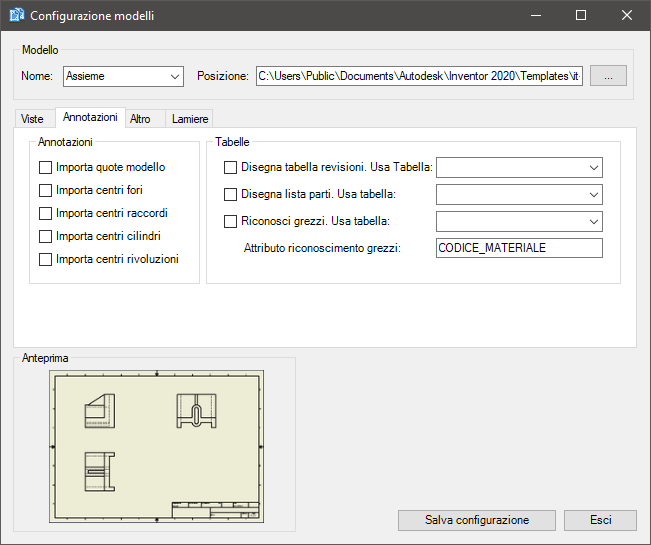Open the lista parti table dropdown

click(x=519, y=195)
